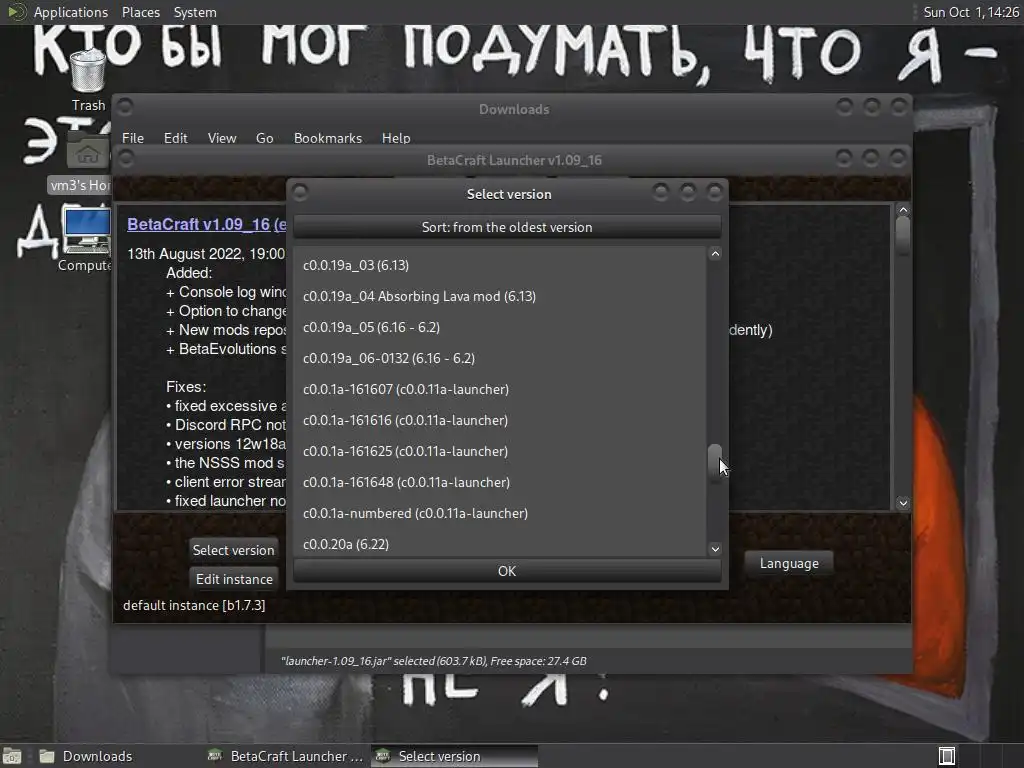This screenshot has width=1024, height=768.
Task: Click the MATE logo icon beside Applications
Action: (16, 12)
